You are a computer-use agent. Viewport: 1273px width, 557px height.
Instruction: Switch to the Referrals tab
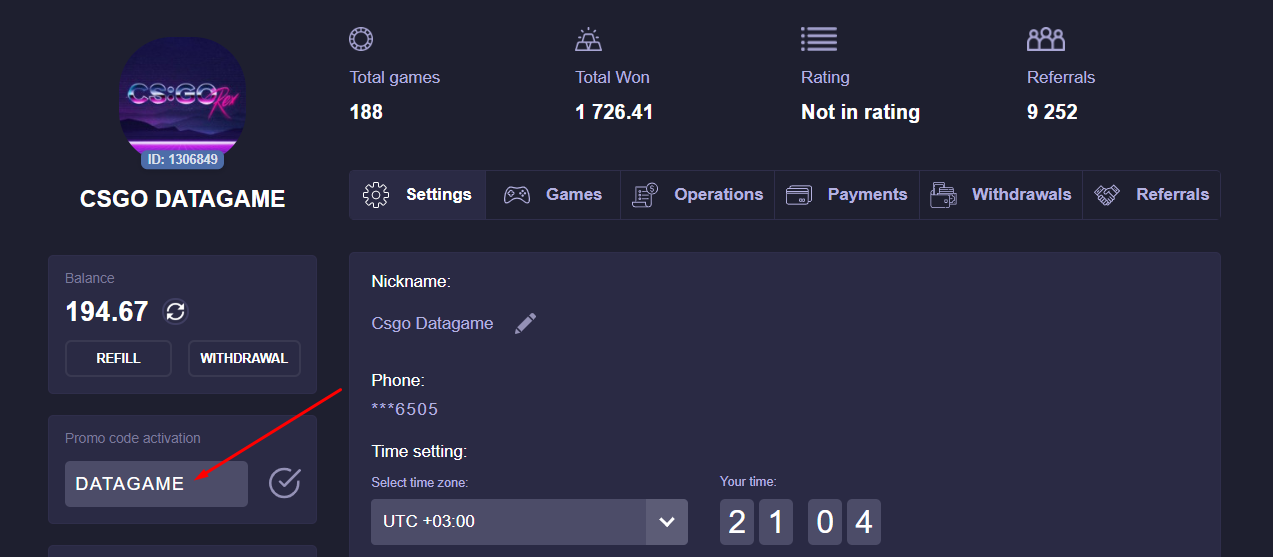point(1152,195)
